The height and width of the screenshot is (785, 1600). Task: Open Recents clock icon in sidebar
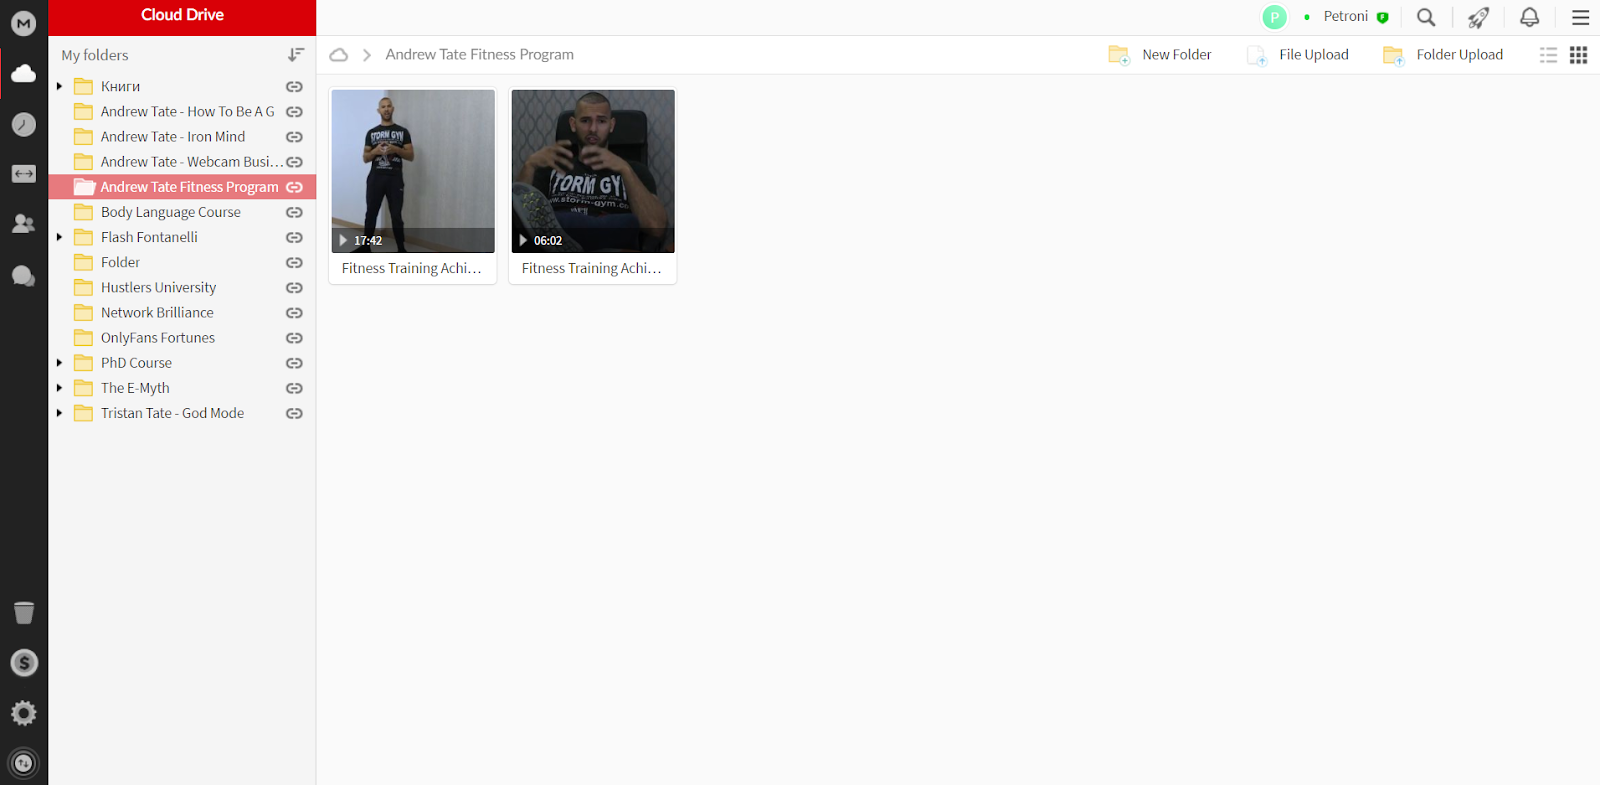coord(24,124)
